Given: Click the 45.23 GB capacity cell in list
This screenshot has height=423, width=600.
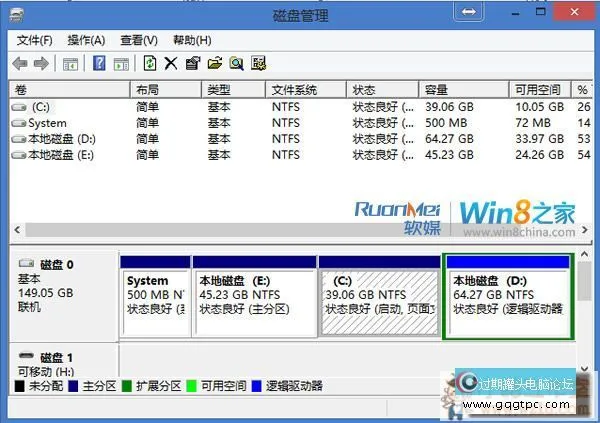Looking at the screenshot, I should click(450, 155).
